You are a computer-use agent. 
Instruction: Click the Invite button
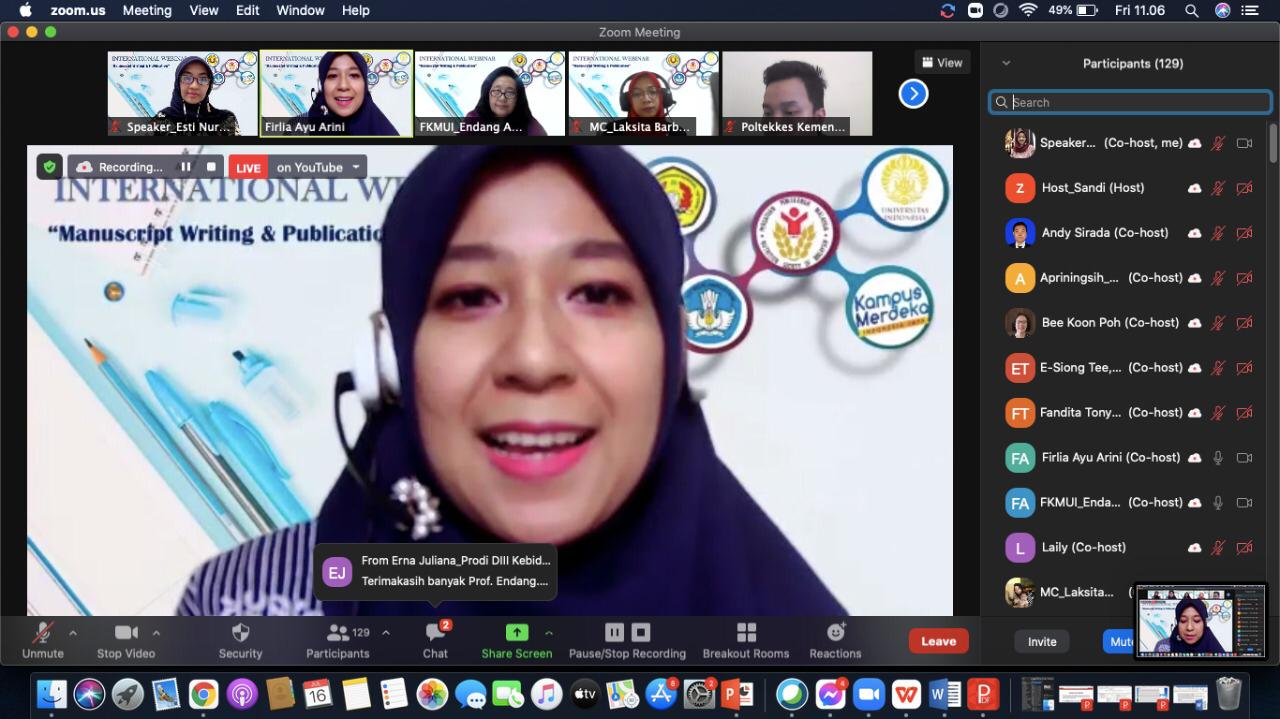[1042, 642]
